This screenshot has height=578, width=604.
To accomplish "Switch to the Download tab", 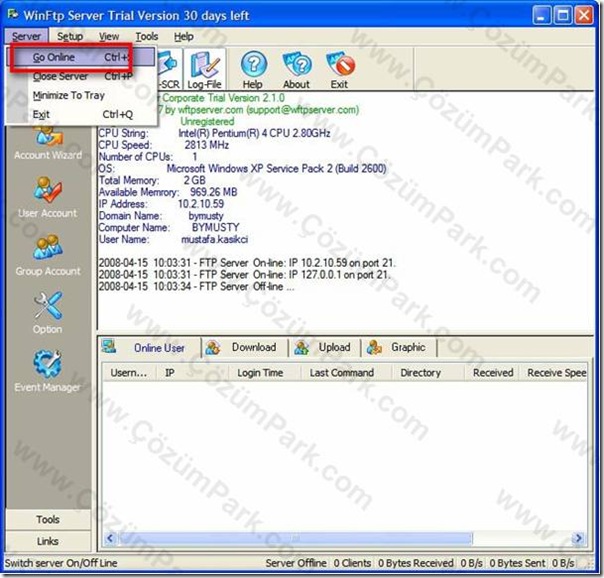I will 245,347.
